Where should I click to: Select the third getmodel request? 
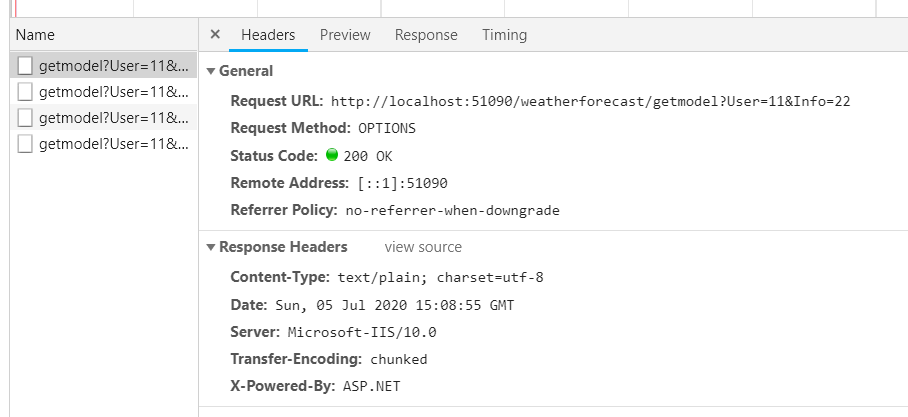tap(112, 118)
